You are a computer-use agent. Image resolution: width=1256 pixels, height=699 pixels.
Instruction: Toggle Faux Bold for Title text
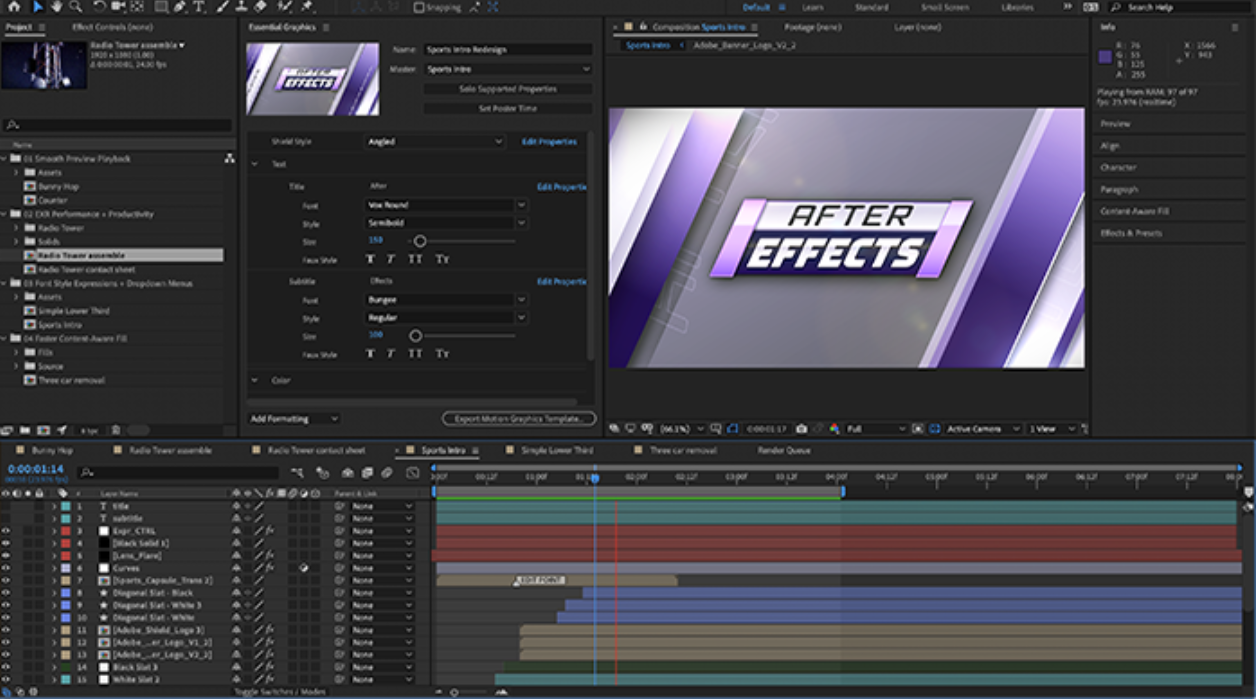pos(370,260)
